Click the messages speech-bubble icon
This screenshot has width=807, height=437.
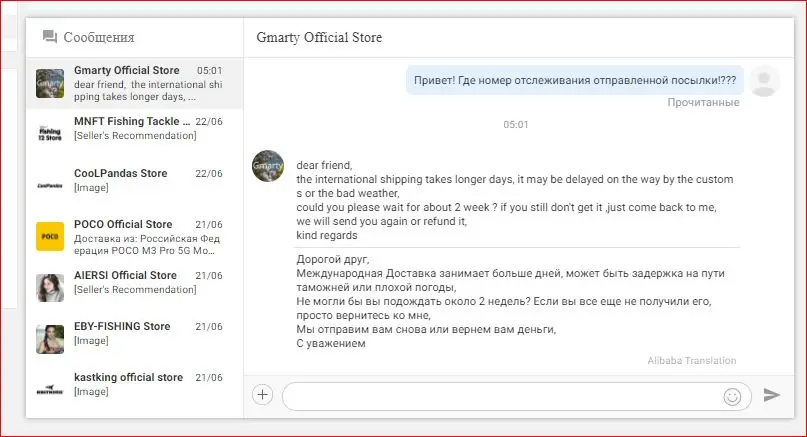(49, 37)
